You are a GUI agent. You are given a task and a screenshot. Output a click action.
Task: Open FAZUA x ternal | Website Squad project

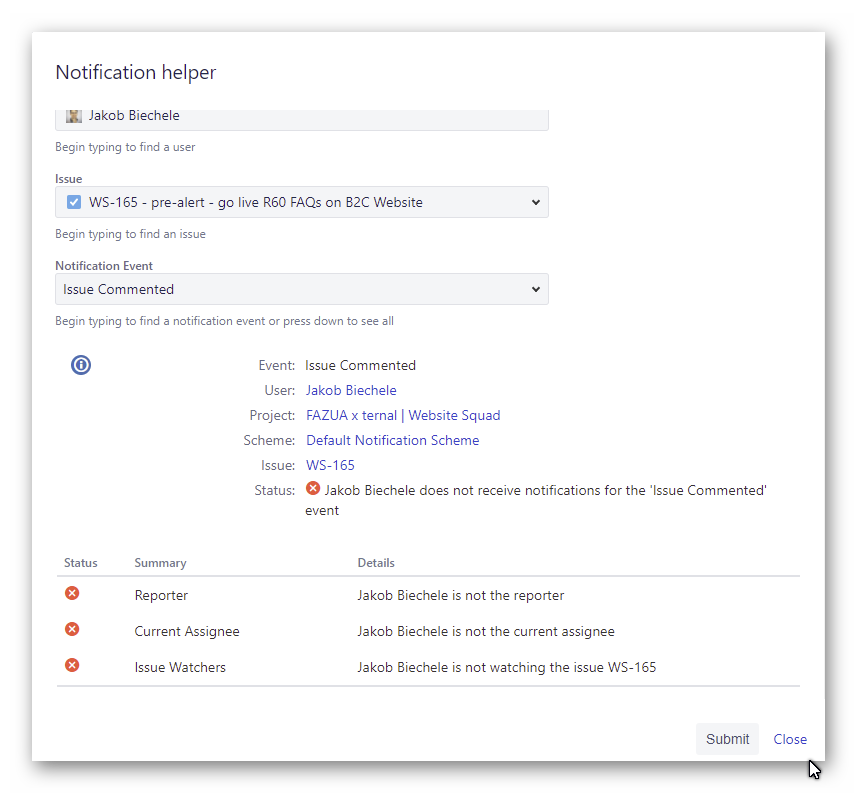click(403, 415)
